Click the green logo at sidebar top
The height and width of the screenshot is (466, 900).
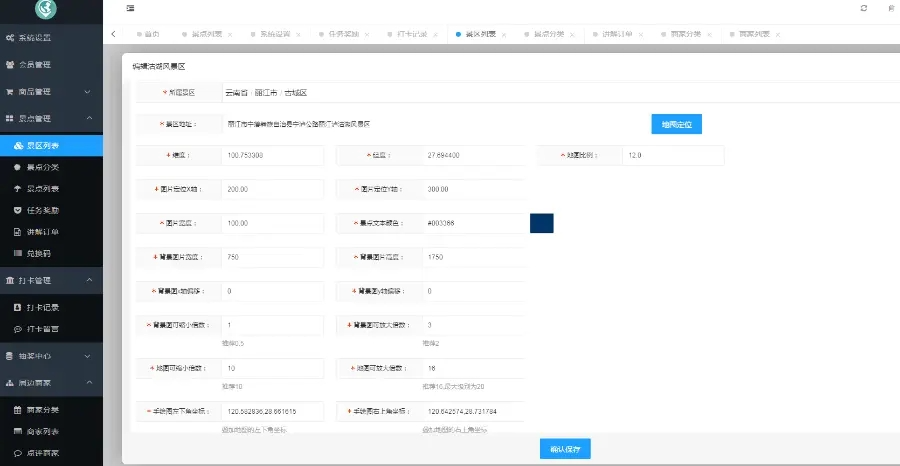45,7
